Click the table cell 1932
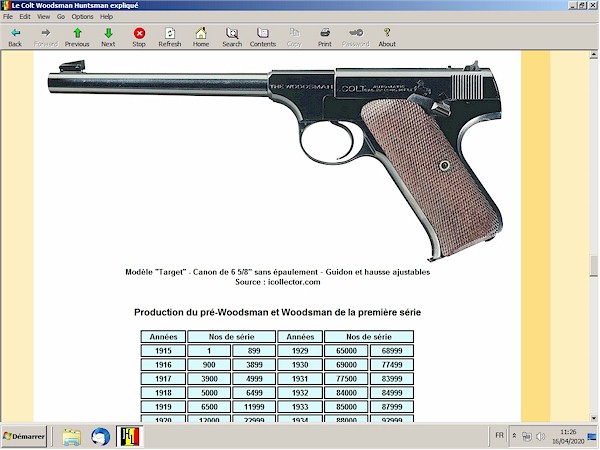 coord(300,393)
